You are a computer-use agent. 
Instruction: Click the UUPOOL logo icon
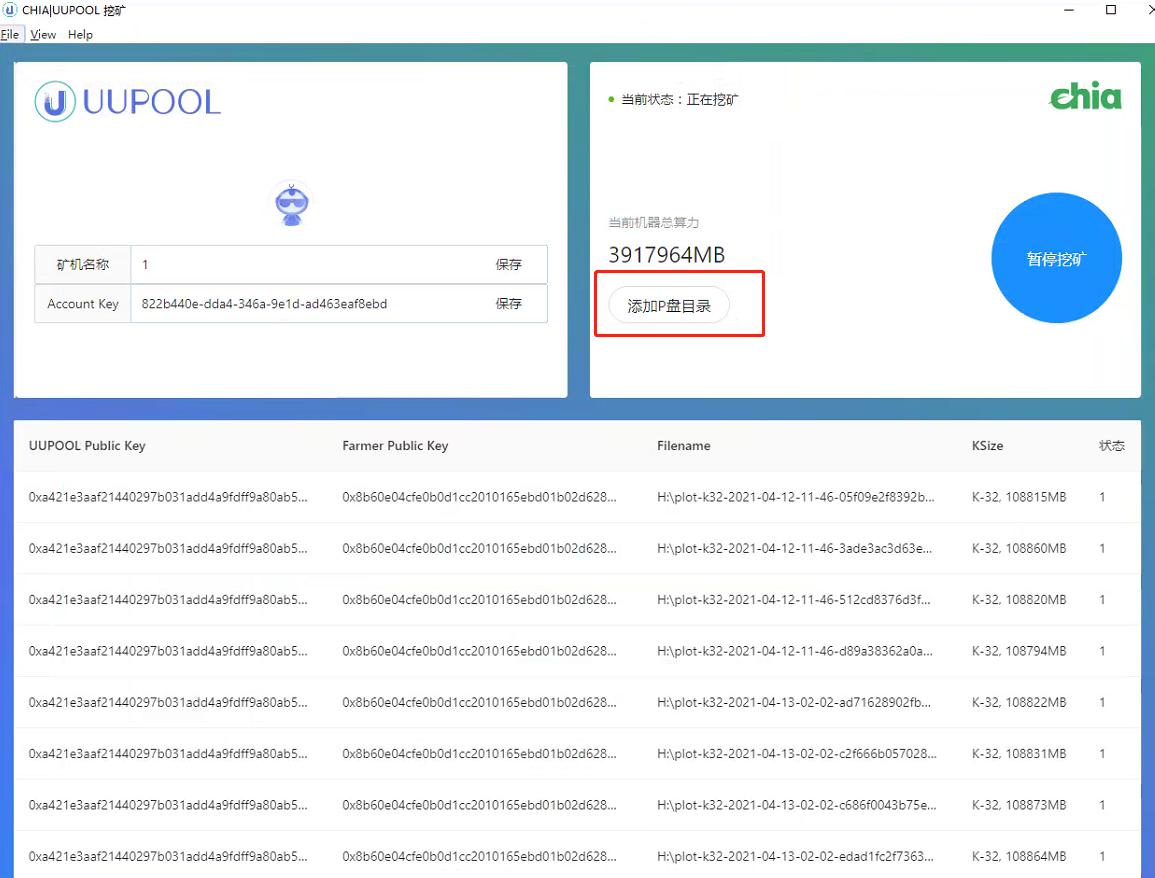(x=55, y=101)
